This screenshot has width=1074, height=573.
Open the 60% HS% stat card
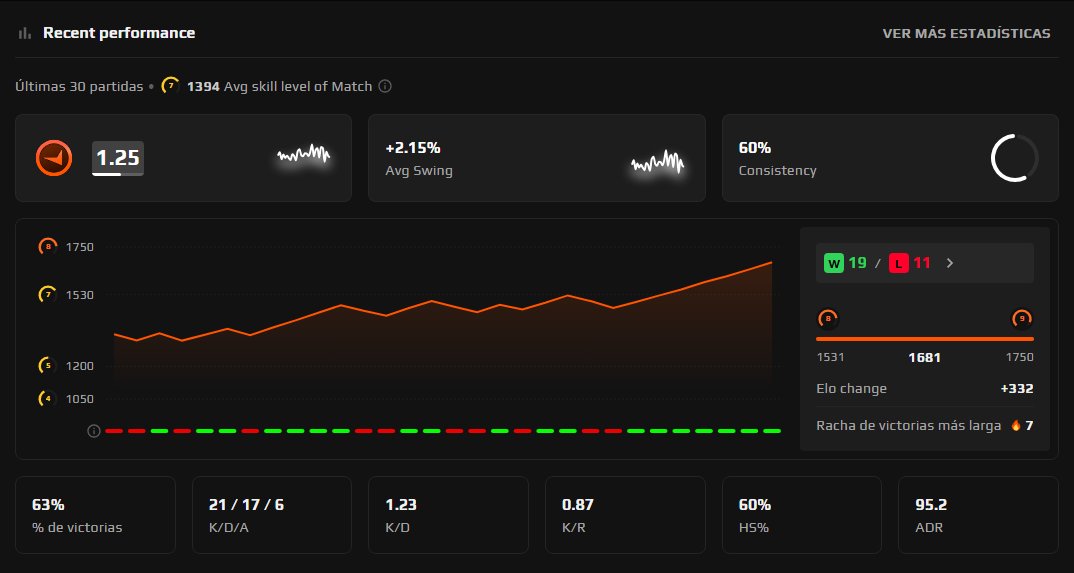pyautogui.click(x=802, y=515)
